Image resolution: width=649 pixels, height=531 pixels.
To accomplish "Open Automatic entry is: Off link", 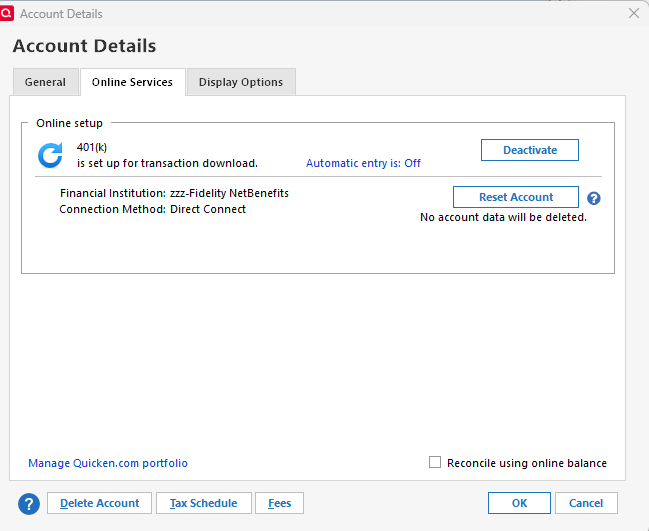I will [363, 163].
